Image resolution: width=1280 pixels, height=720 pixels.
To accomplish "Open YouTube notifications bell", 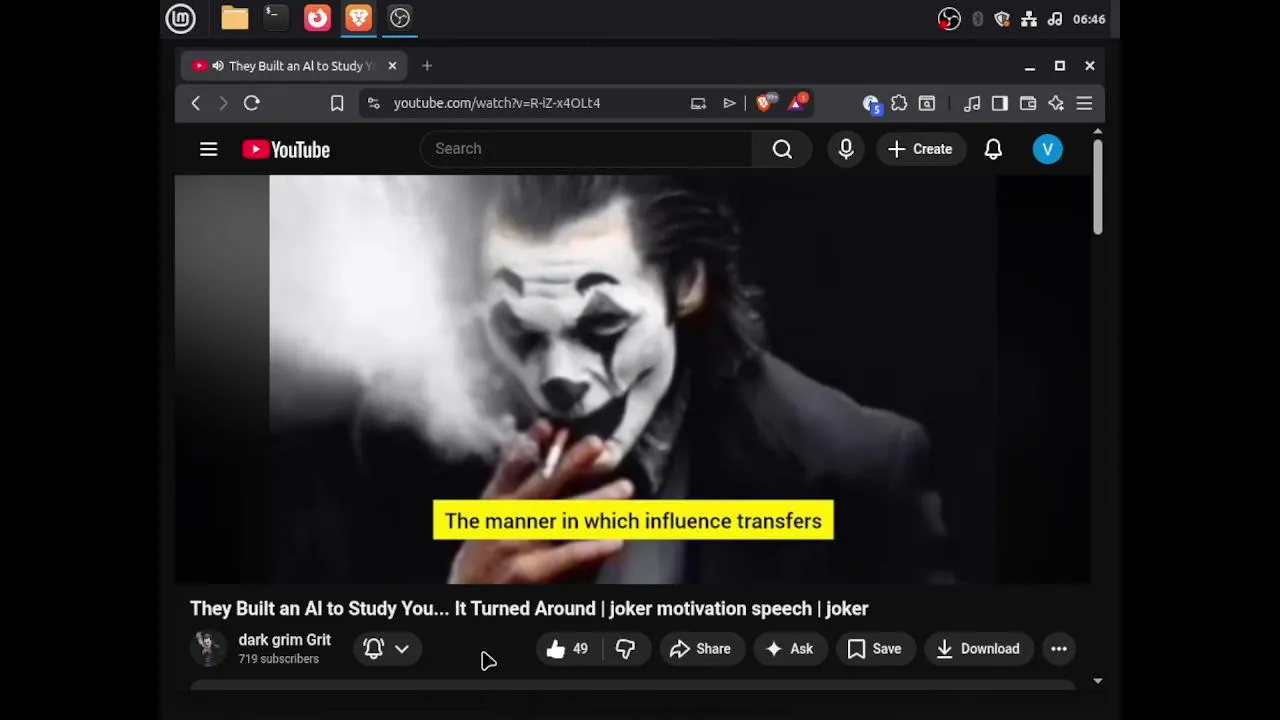I will (x=993, y=149).
